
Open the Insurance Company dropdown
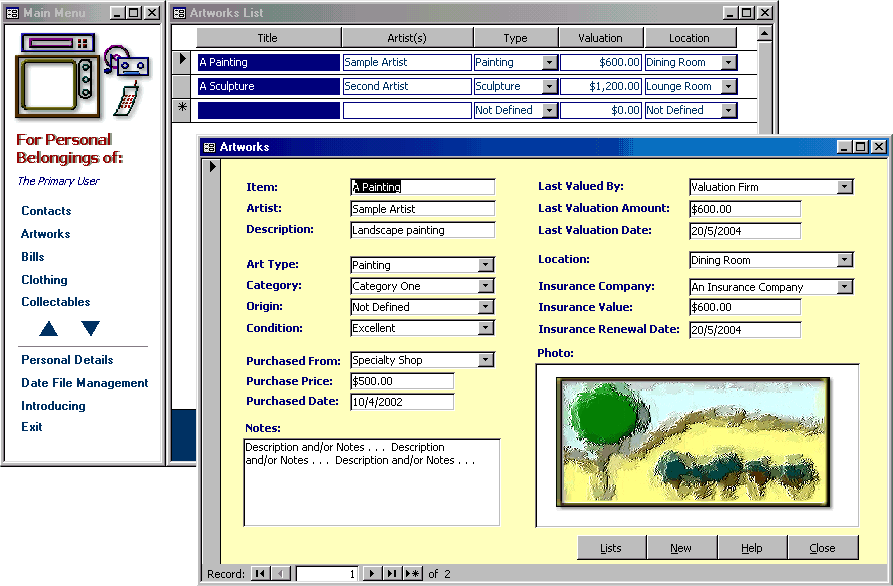845,287
